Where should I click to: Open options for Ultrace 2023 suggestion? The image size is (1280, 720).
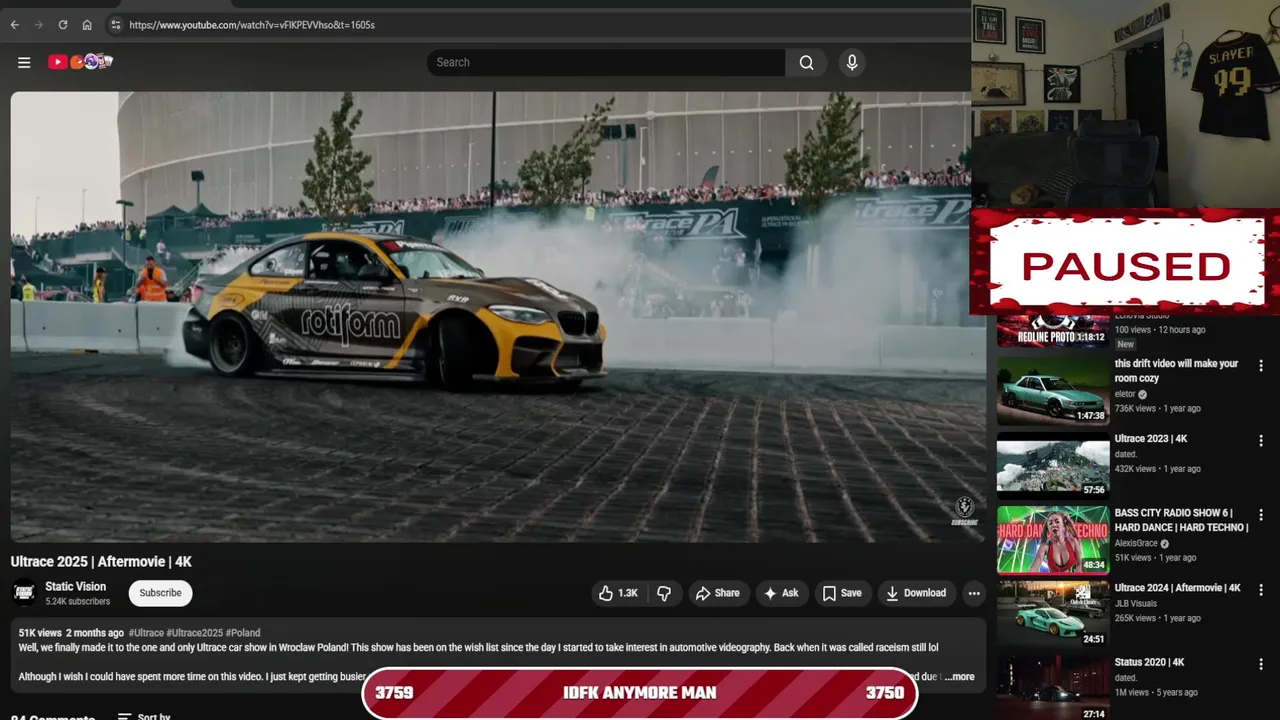1261,441
